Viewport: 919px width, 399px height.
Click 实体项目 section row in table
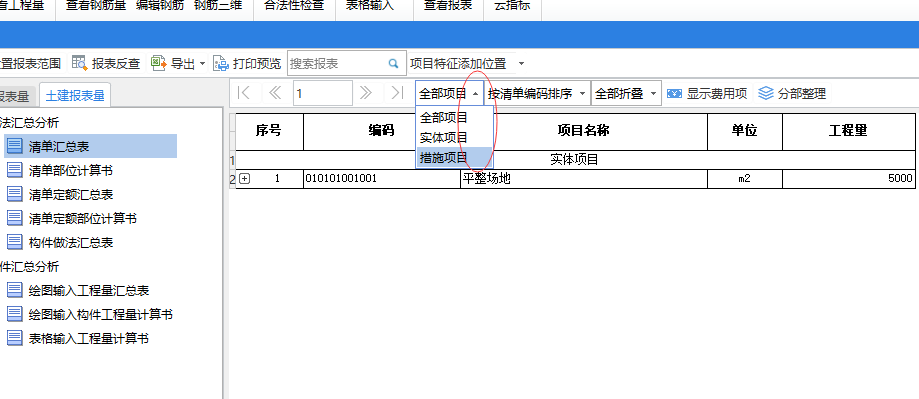tap(575, 159)
